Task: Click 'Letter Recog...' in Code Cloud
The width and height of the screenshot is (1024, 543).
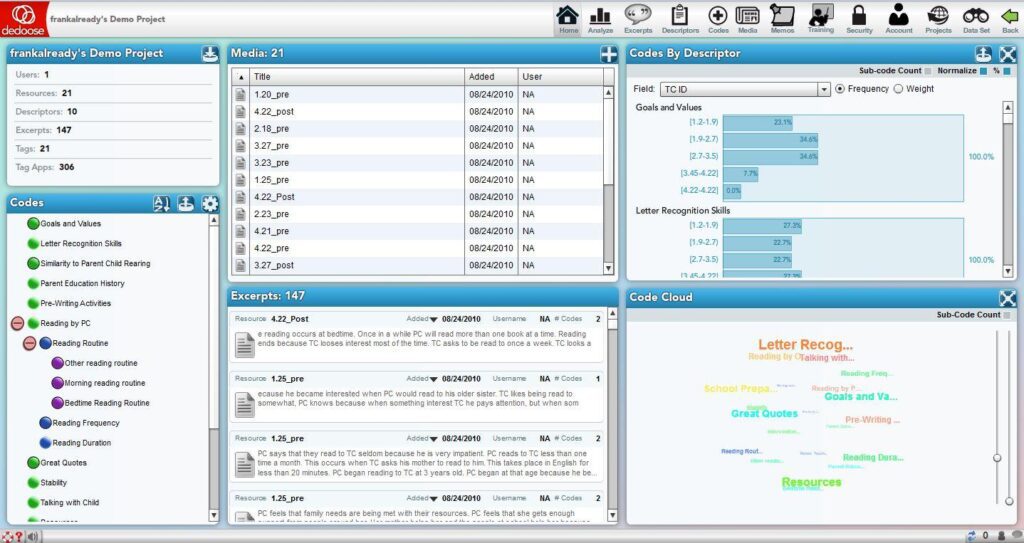Action: (805, 344)
